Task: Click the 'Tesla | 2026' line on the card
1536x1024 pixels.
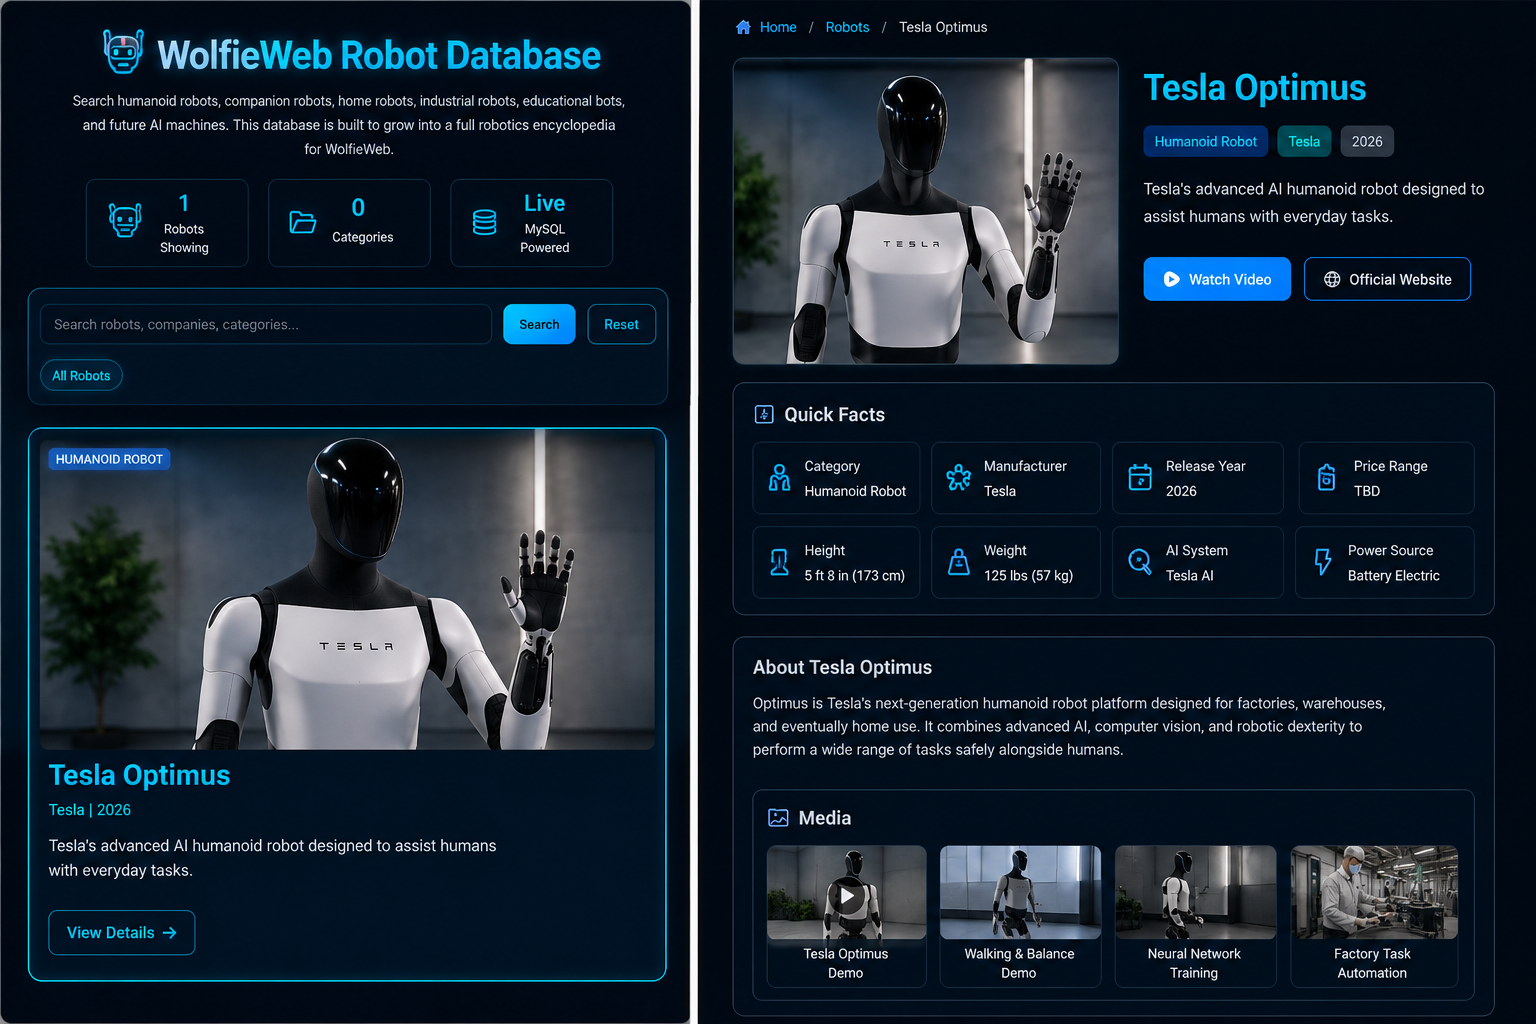Action: [90, 810]
